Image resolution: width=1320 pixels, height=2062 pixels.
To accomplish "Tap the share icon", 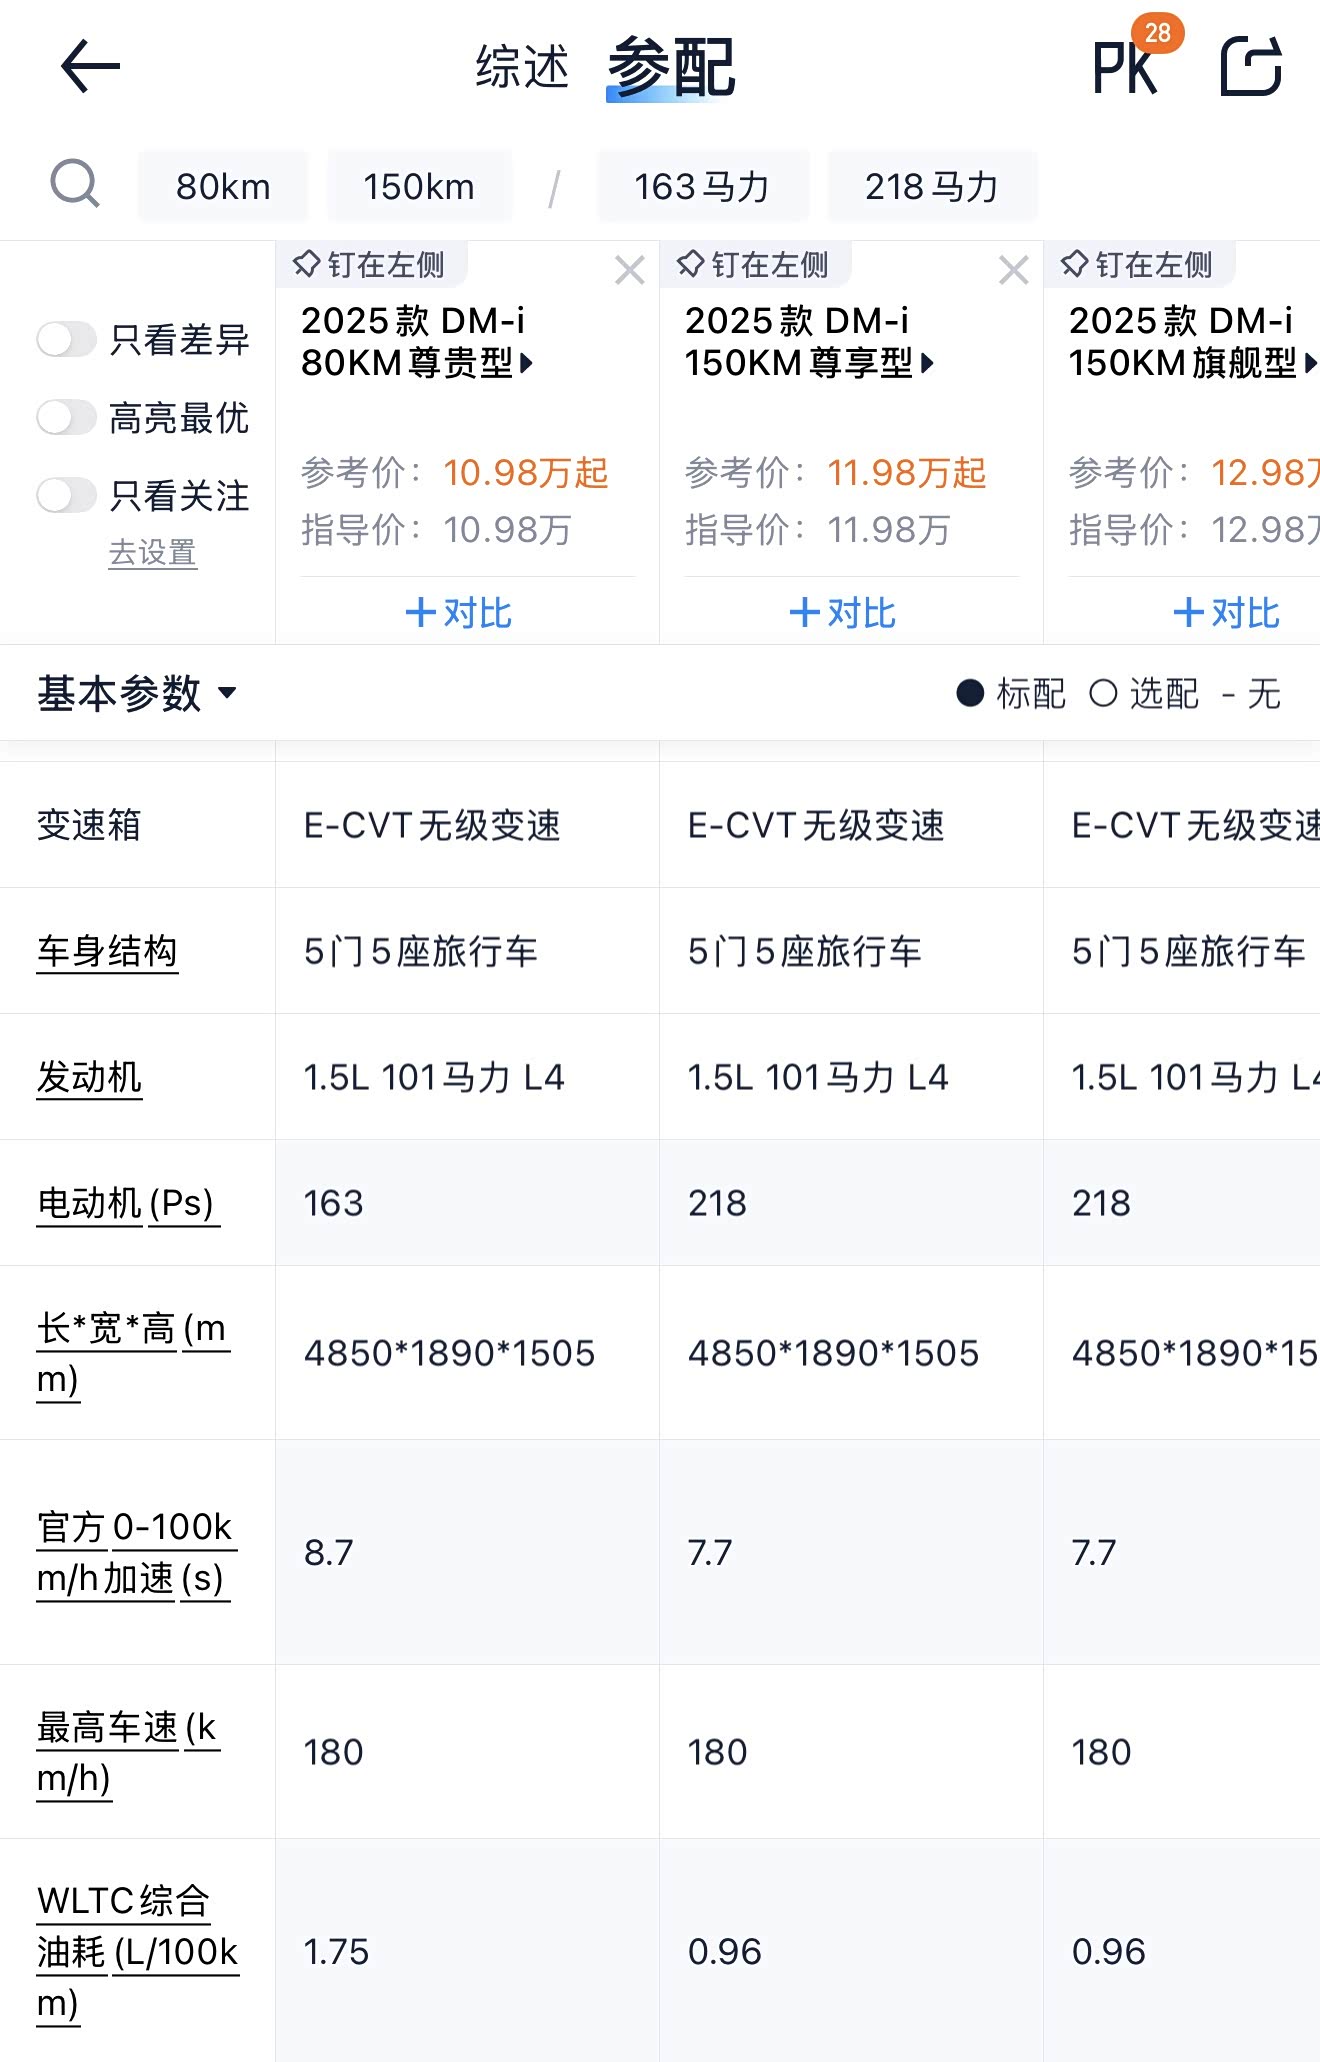I will coord(1251,66).
